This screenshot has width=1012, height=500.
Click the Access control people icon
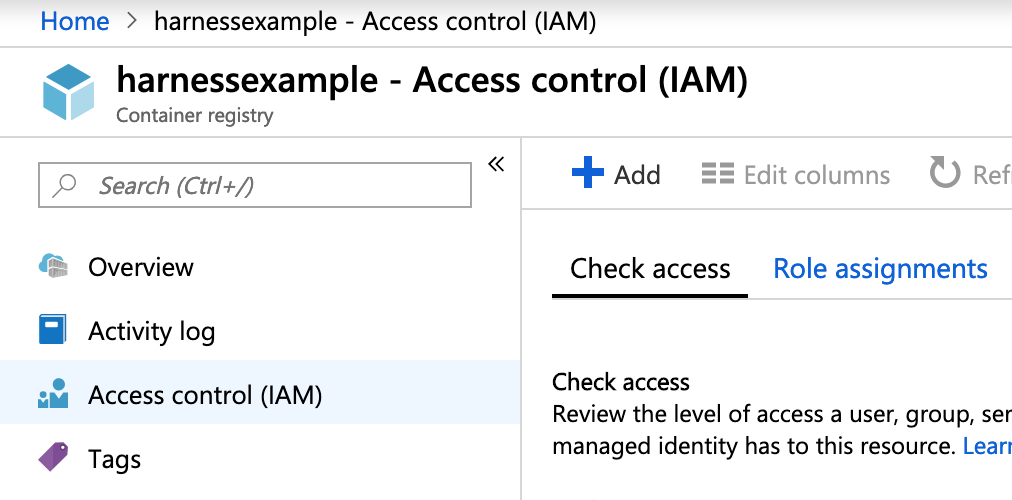(53, 394)
